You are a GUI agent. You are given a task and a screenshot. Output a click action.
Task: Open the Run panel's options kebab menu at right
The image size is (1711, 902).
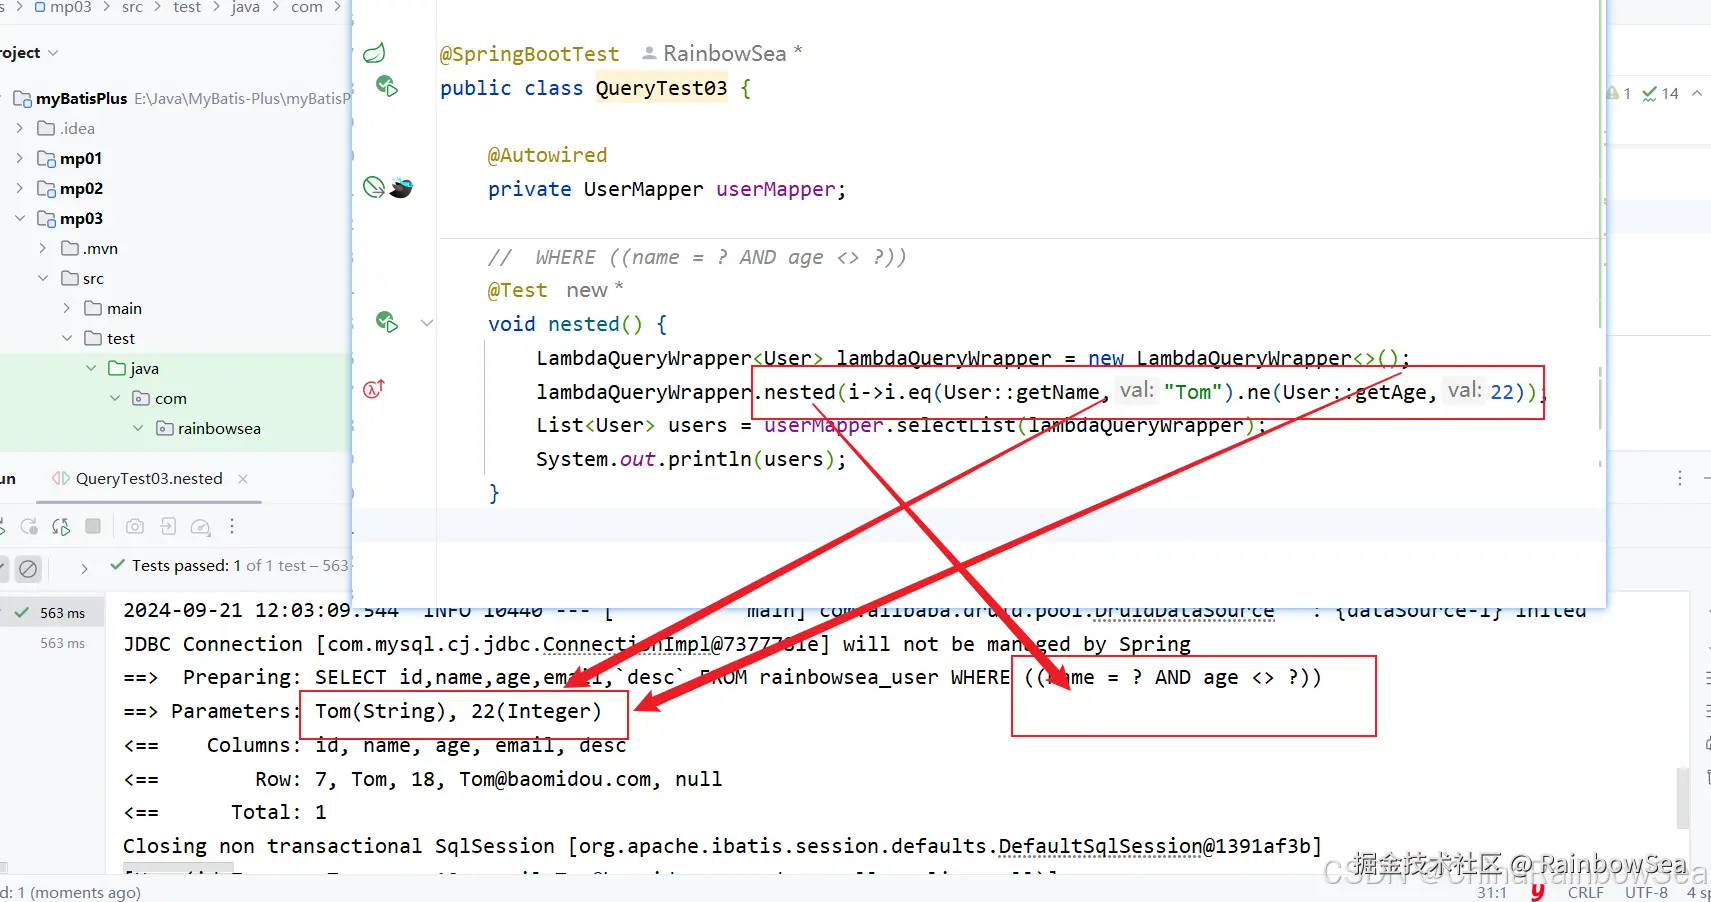[1679, 478]
